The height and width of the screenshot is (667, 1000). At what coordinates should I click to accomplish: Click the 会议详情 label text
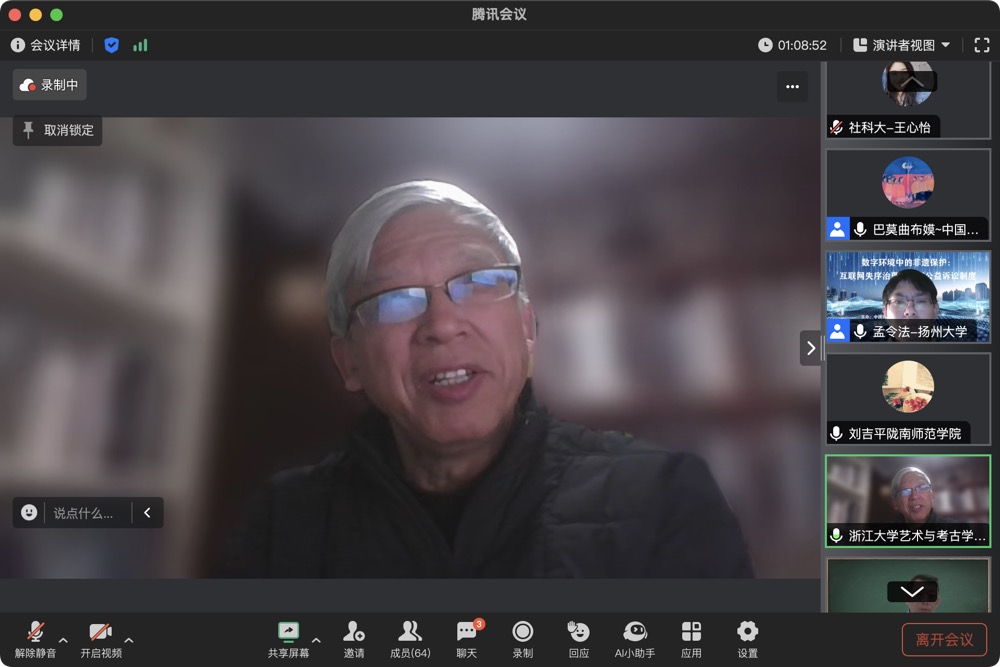click(x=55, y=45)
